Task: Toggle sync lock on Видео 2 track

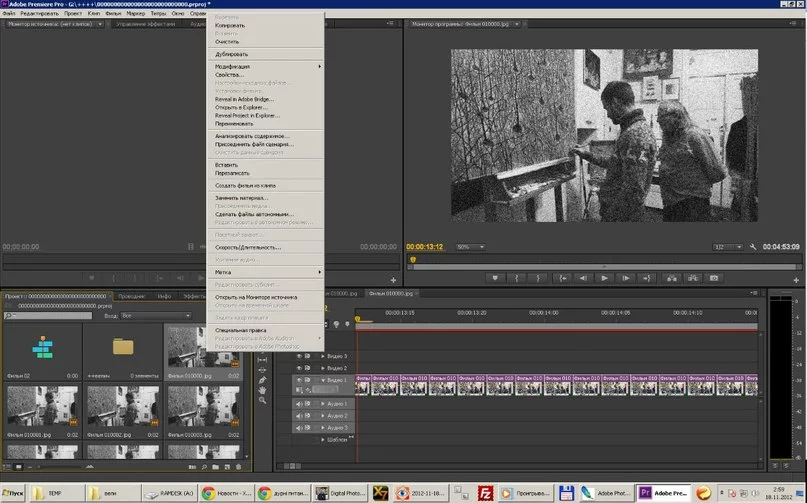Action: (307, 368)
